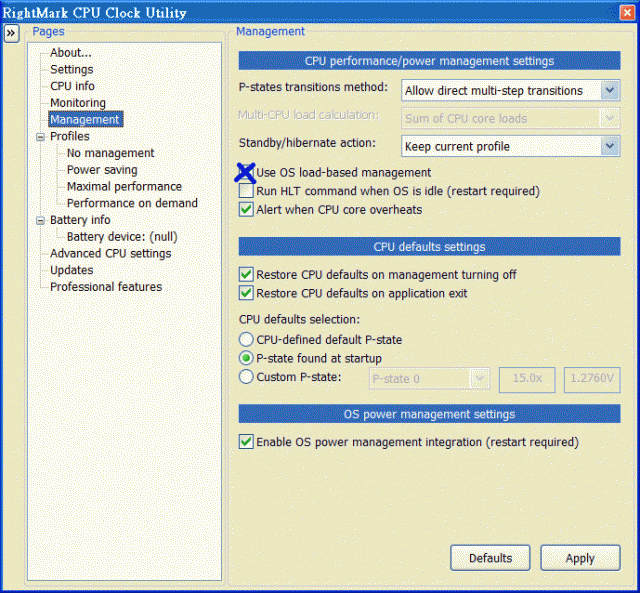Open the P-state 0 dropdown
Screen dimensions: 640x593
pyautogui.click(x=429, y=379)
